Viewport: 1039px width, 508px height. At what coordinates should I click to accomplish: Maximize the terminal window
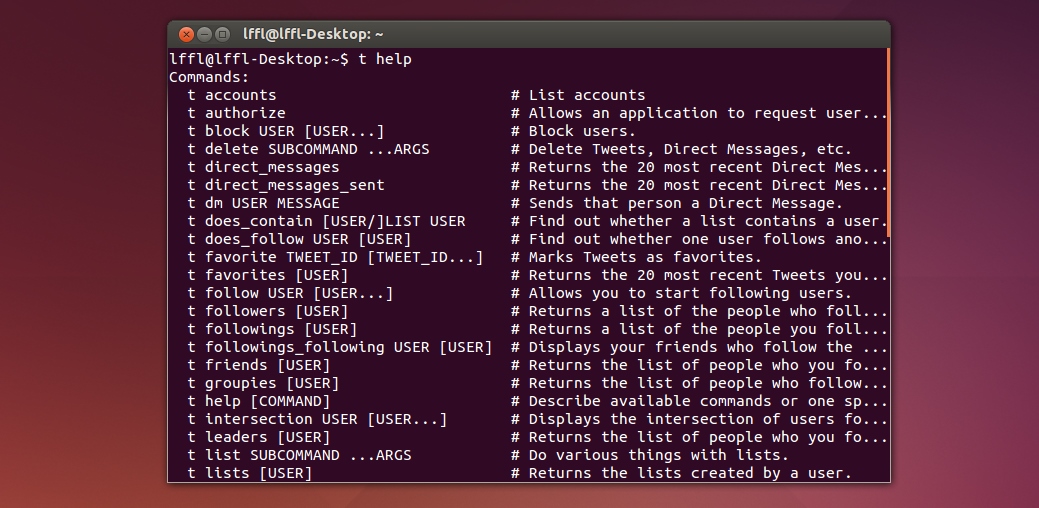pyautogui.click(x=222, y=34)
